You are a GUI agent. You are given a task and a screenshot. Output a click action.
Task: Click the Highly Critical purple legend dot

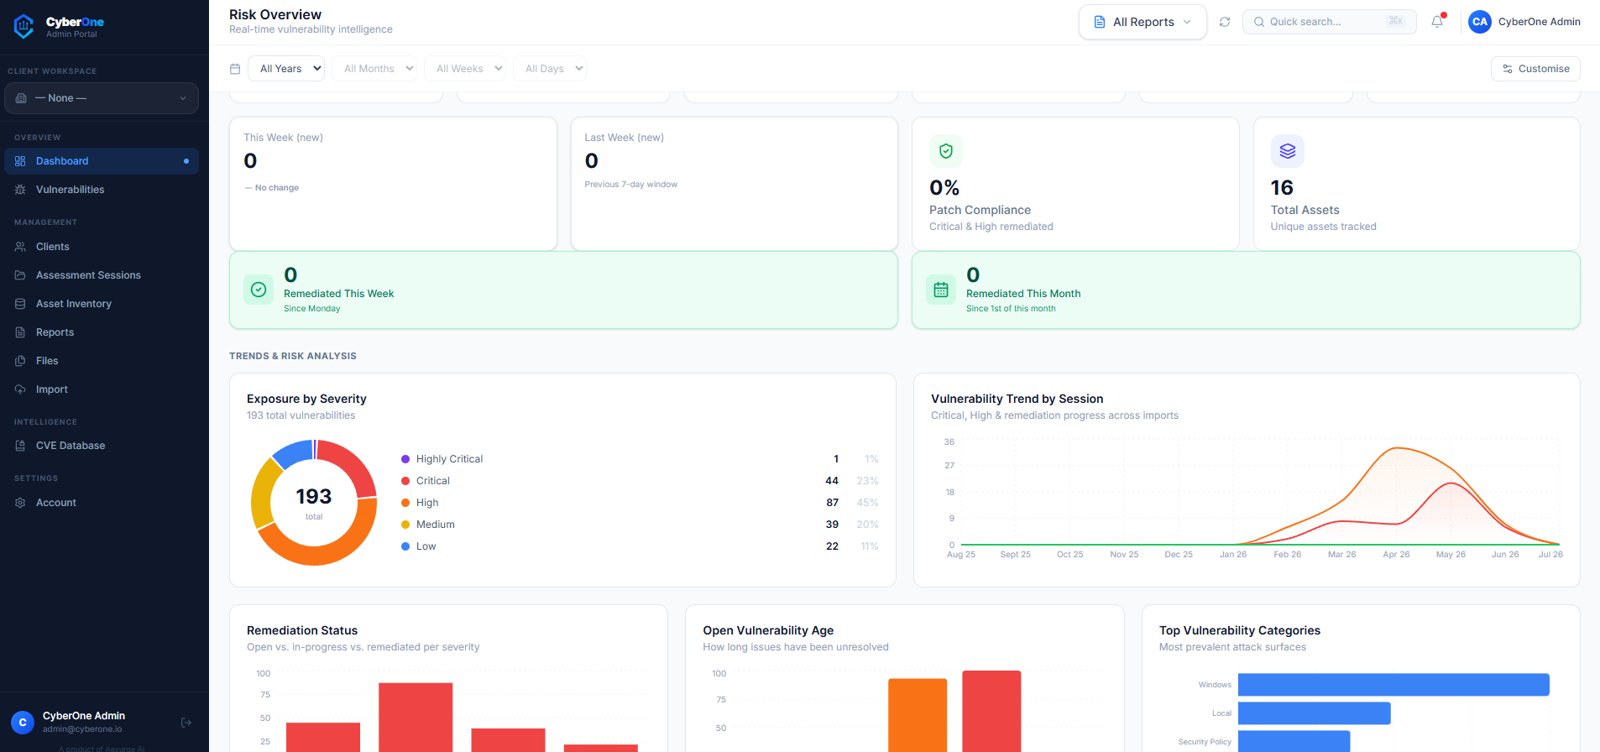405,459
